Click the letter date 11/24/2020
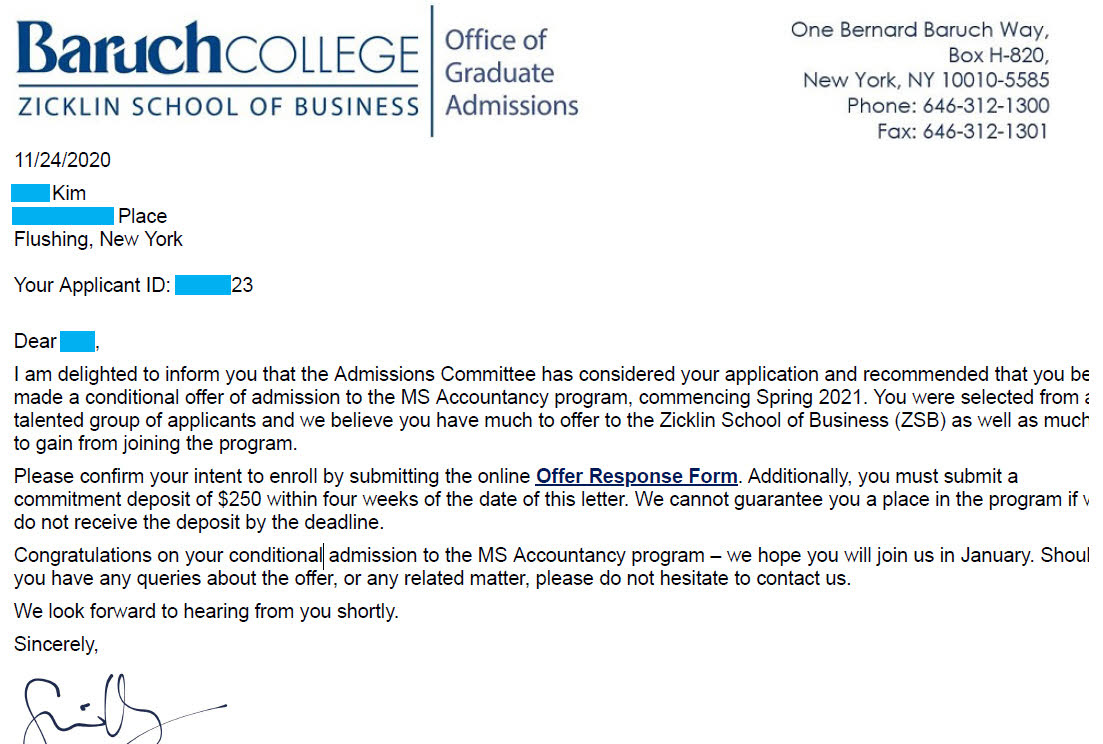This screenshot has height=744, width=1103. click(x=62, y=160)
